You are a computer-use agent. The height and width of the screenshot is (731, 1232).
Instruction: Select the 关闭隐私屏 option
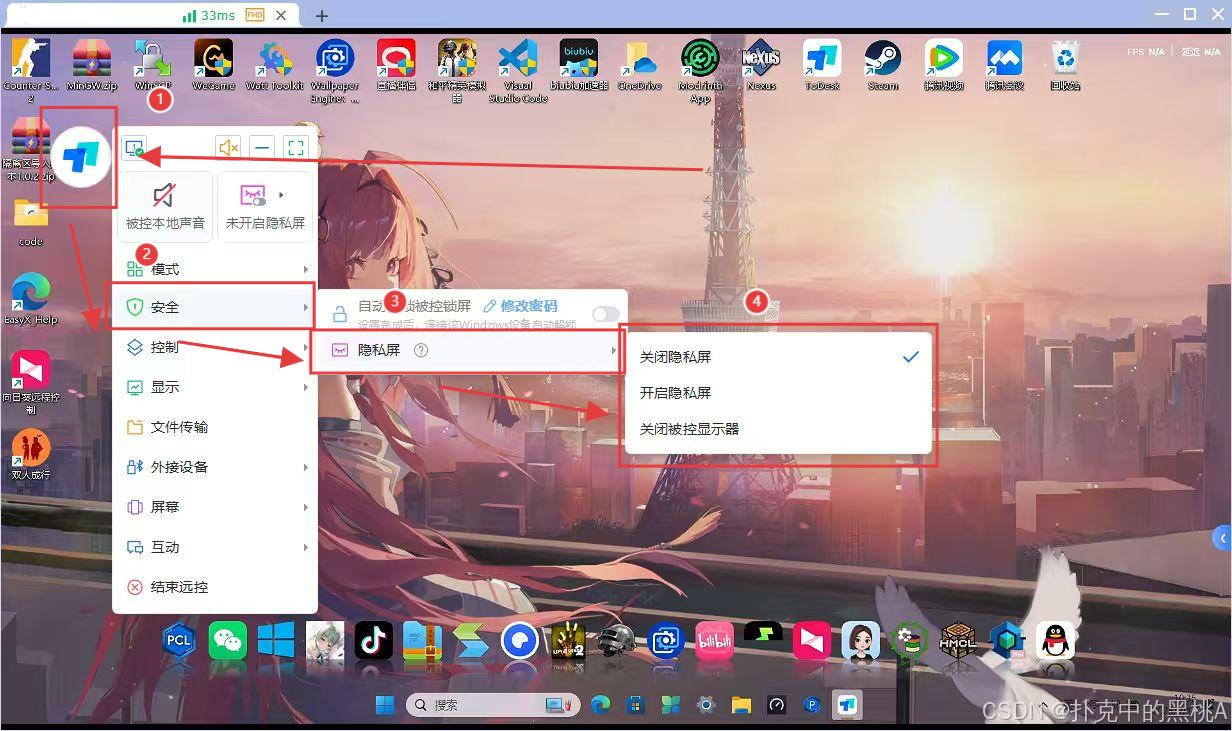pos(778,357)
